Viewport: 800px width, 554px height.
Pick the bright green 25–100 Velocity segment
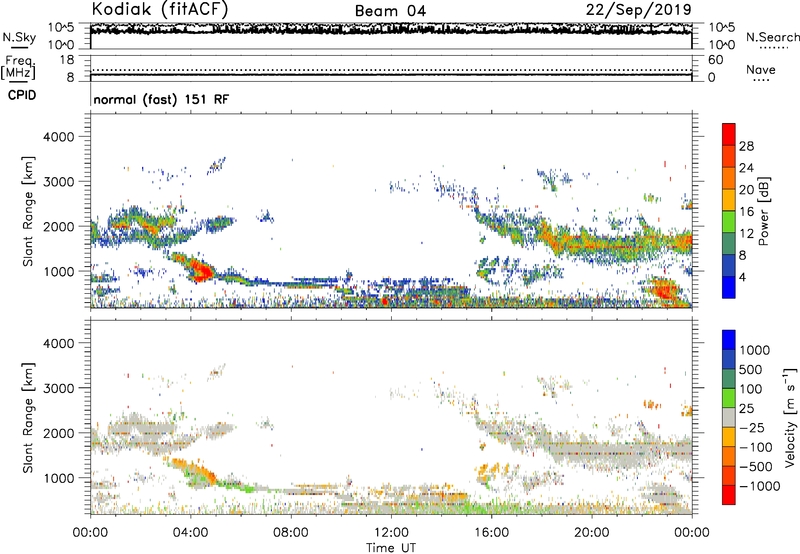[x=729, y=398]
